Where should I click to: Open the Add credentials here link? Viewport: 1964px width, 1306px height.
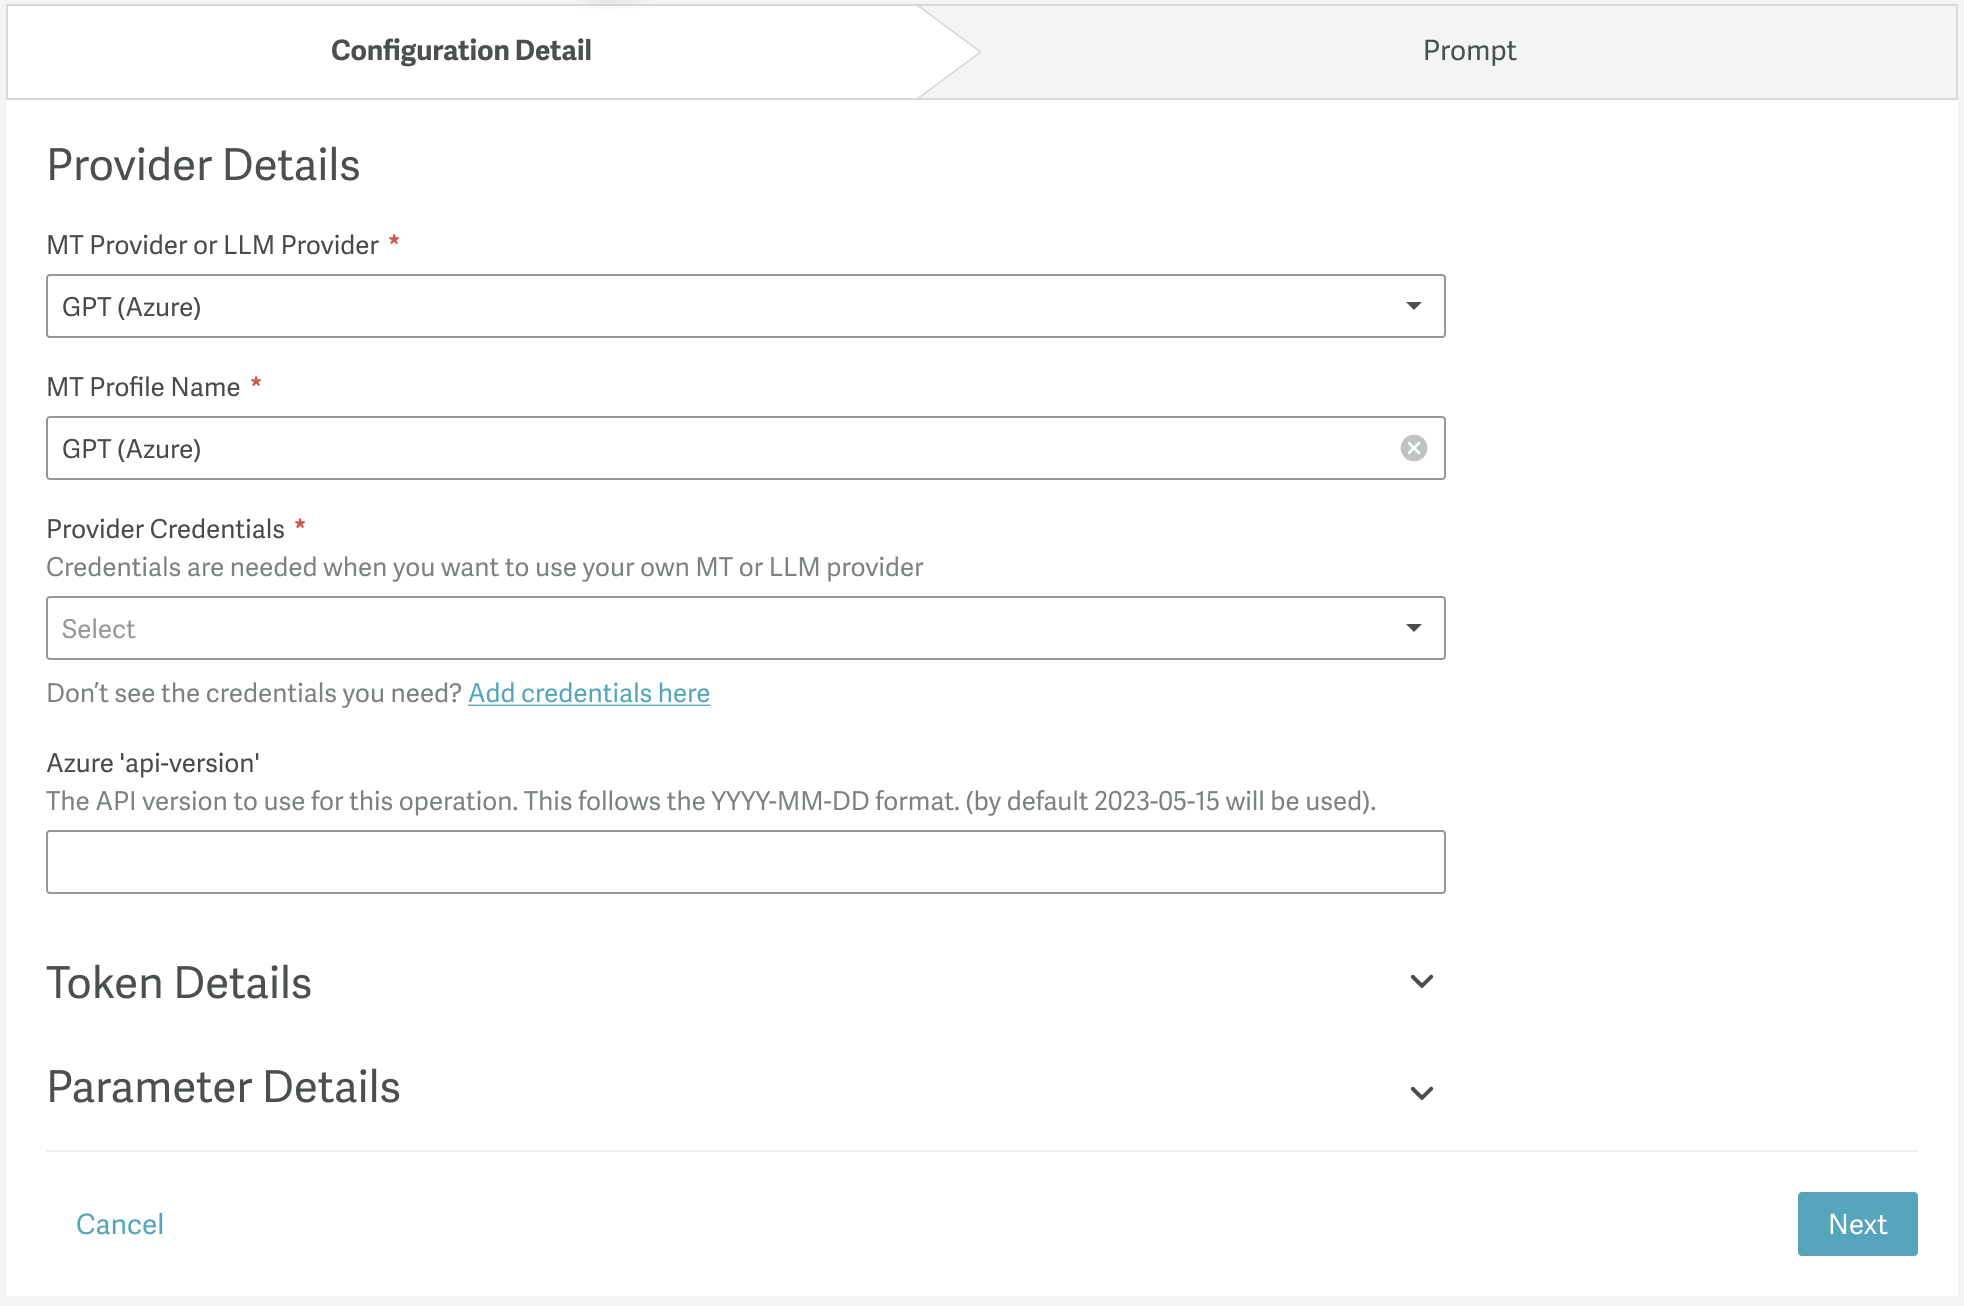point(589,693)
